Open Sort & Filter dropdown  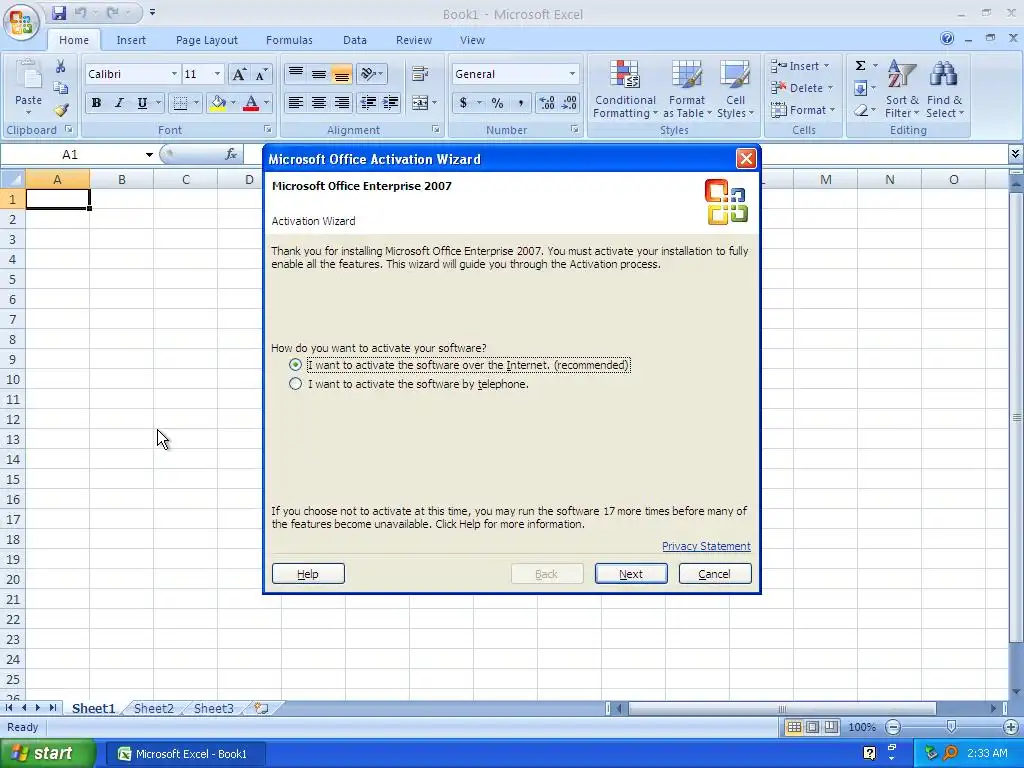902,89
